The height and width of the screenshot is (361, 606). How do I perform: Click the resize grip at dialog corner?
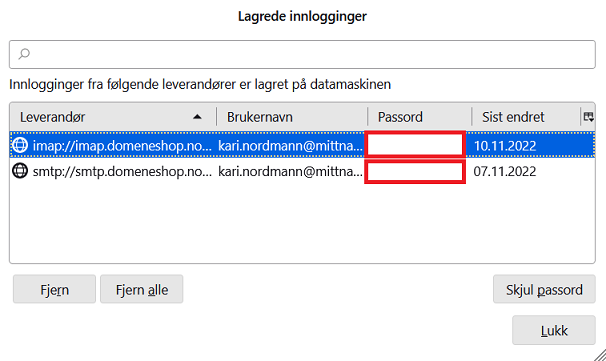click(600, 355)
